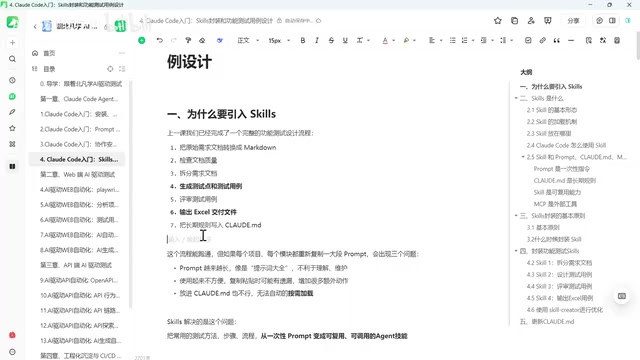Toggle the split view layout icon
This screenshot has width=640, height=360.
tap(612, 20)
